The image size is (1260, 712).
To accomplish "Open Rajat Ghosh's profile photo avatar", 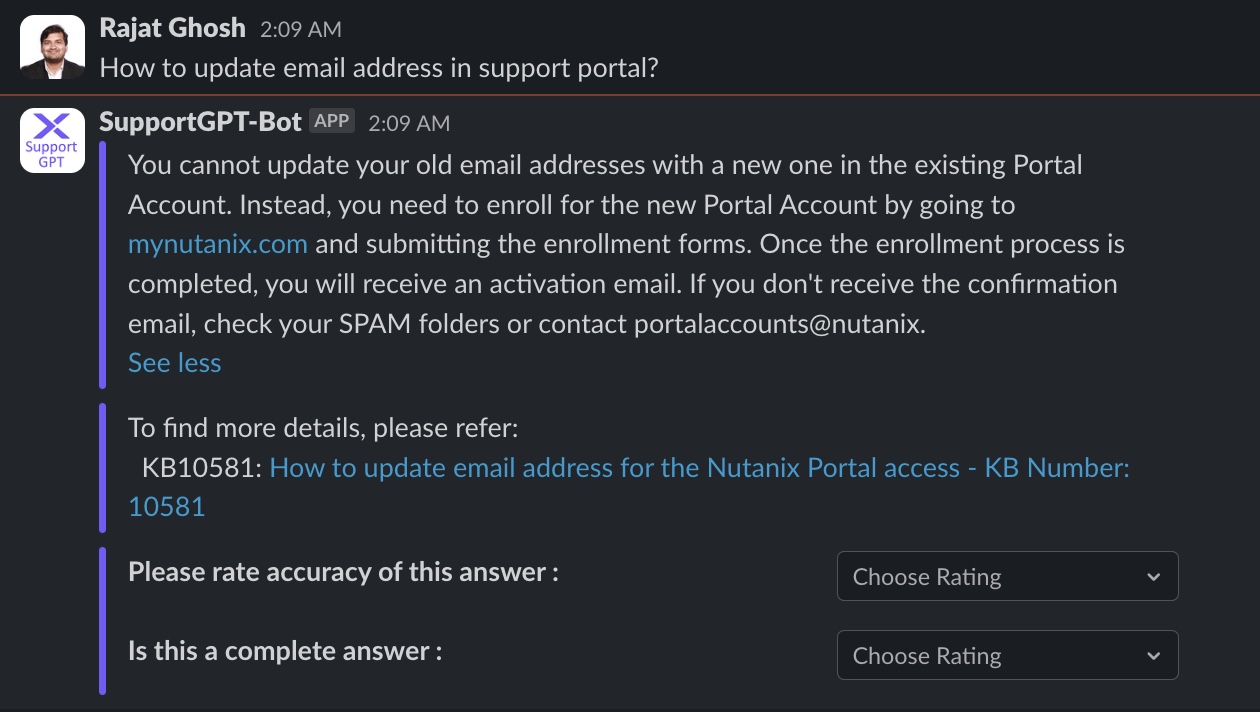I will pos(52,47).
